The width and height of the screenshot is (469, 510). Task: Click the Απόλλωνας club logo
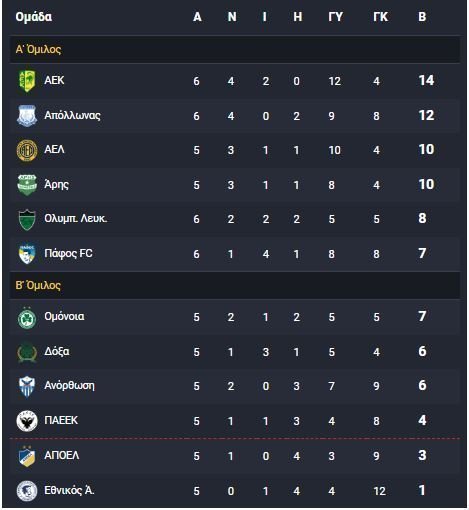pyautogui.click(x=27, y=116)
